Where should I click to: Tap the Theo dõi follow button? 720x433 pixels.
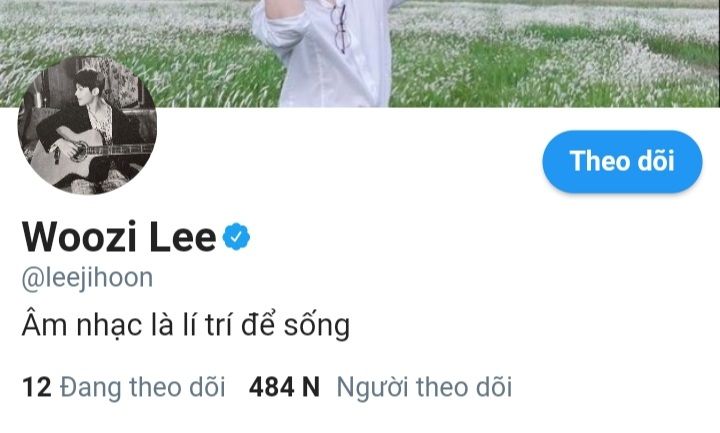click(x=622, y=161)
